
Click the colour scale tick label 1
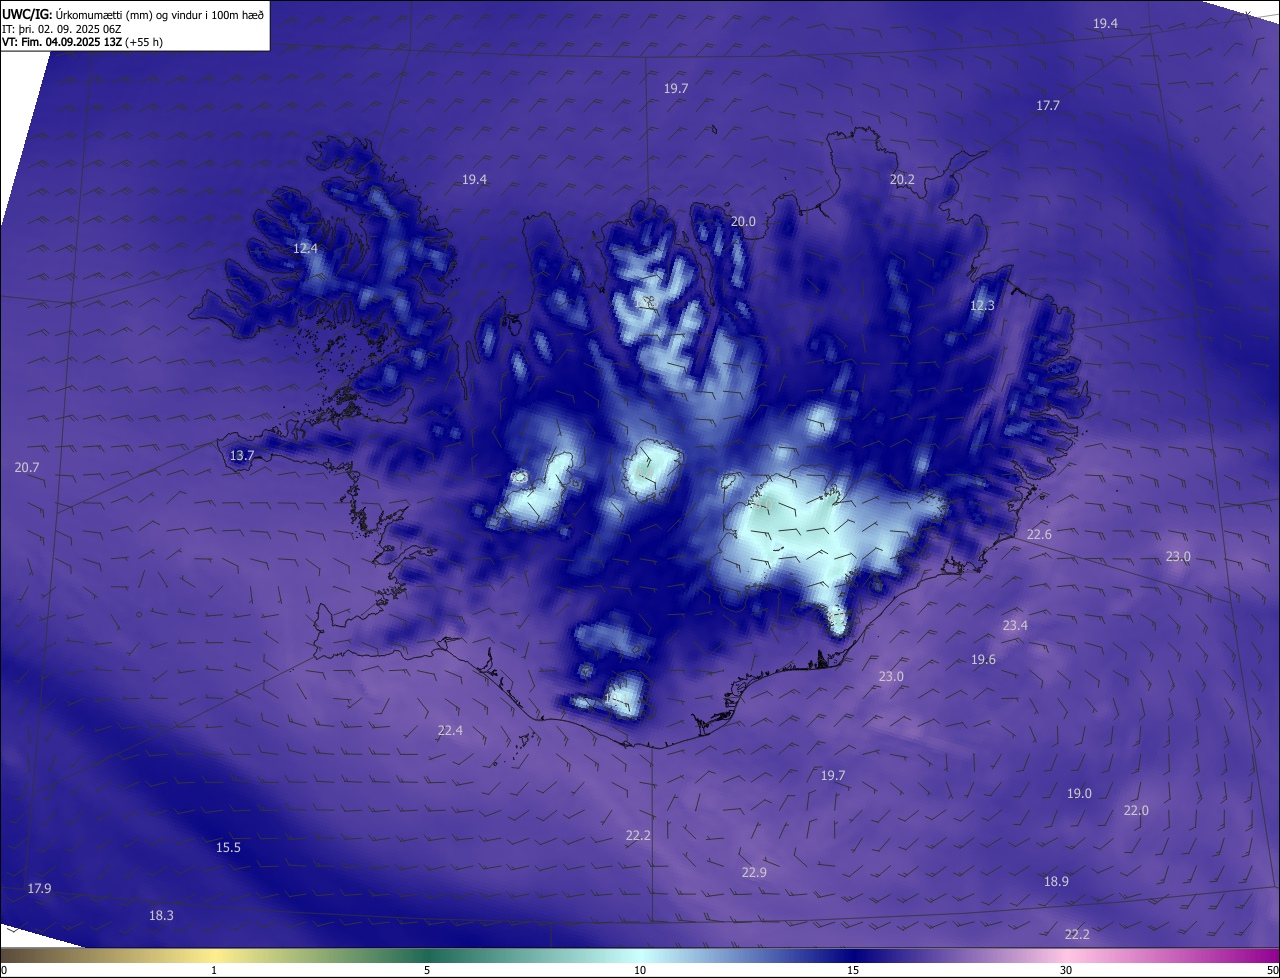[x=214, y=970]
